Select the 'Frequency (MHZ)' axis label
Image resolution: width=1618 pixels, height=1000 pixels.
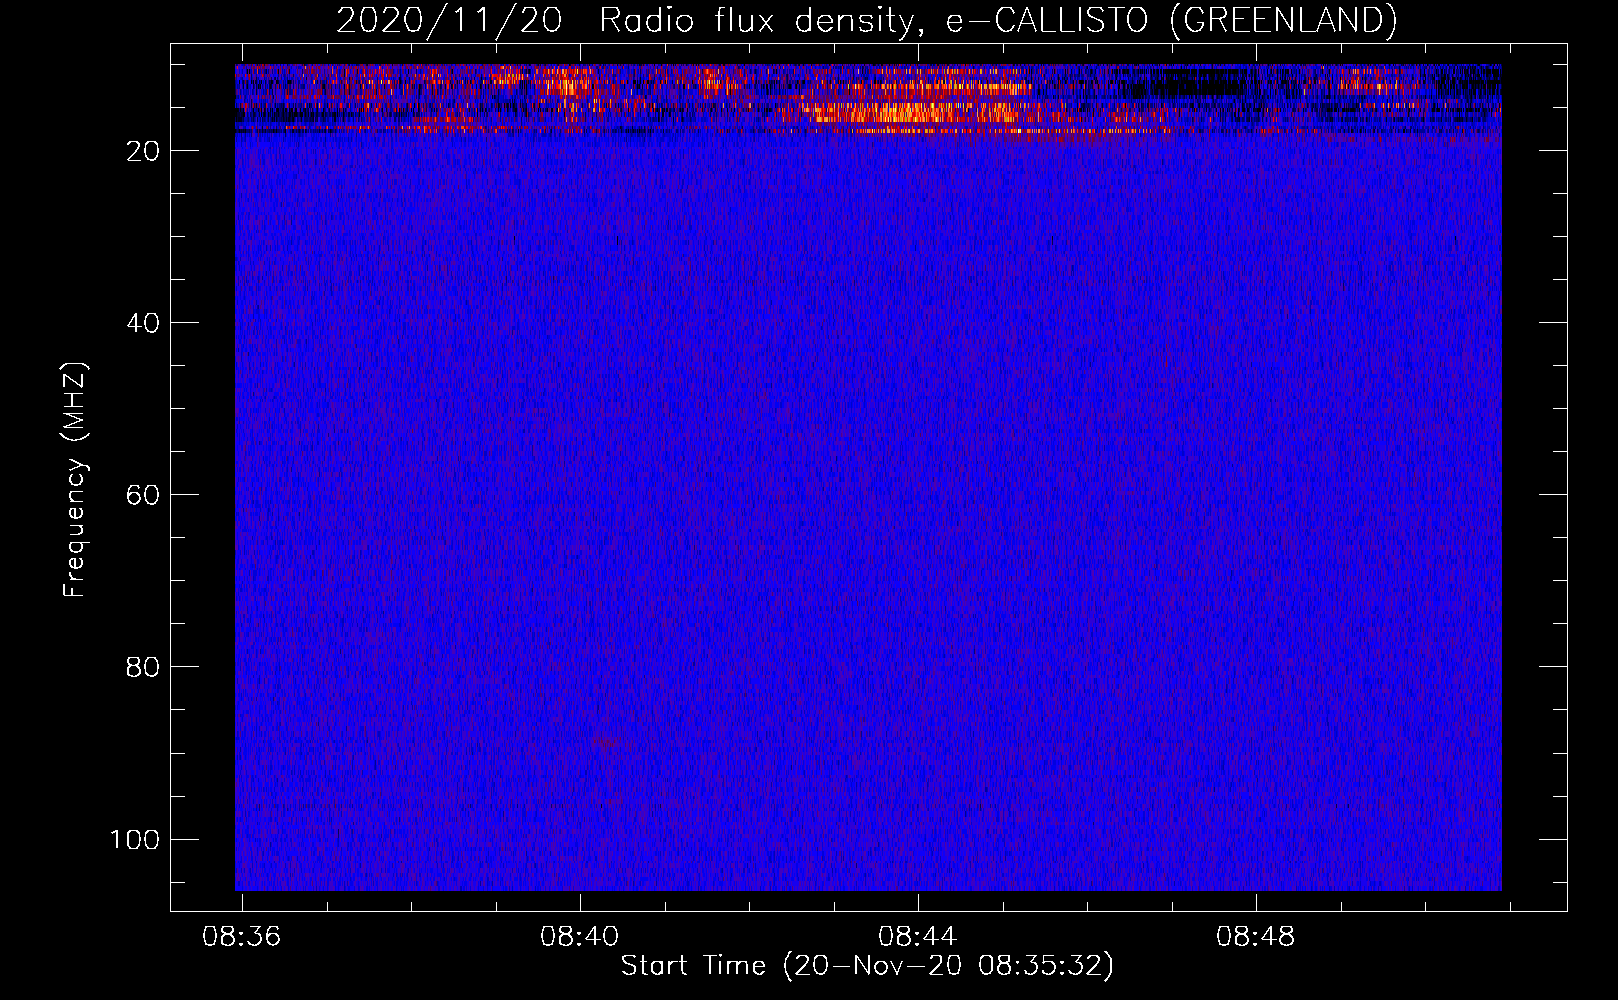75,479
